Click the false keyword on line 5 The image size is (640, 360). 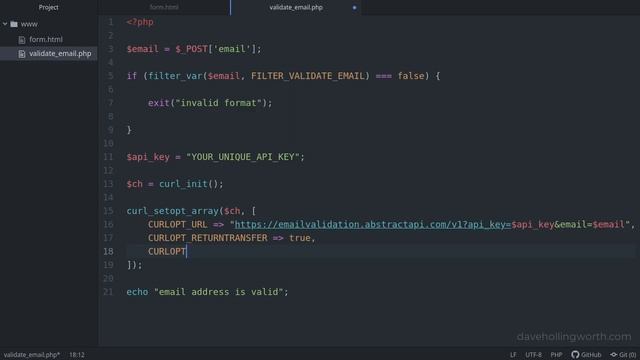(x=411, y=76)
